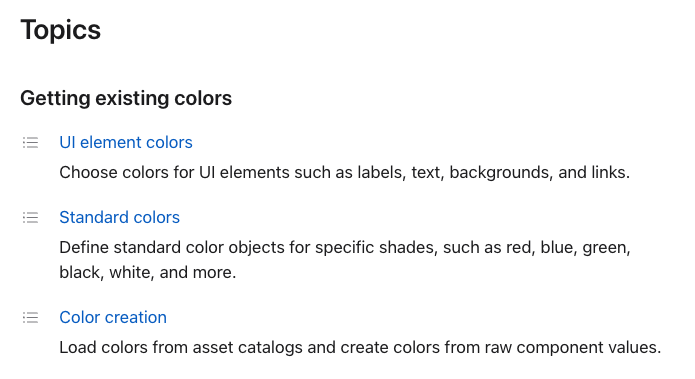Click the 'Choose colors for UI elements' description
This screenshot has width=695, height=379.
pos(344,172)
